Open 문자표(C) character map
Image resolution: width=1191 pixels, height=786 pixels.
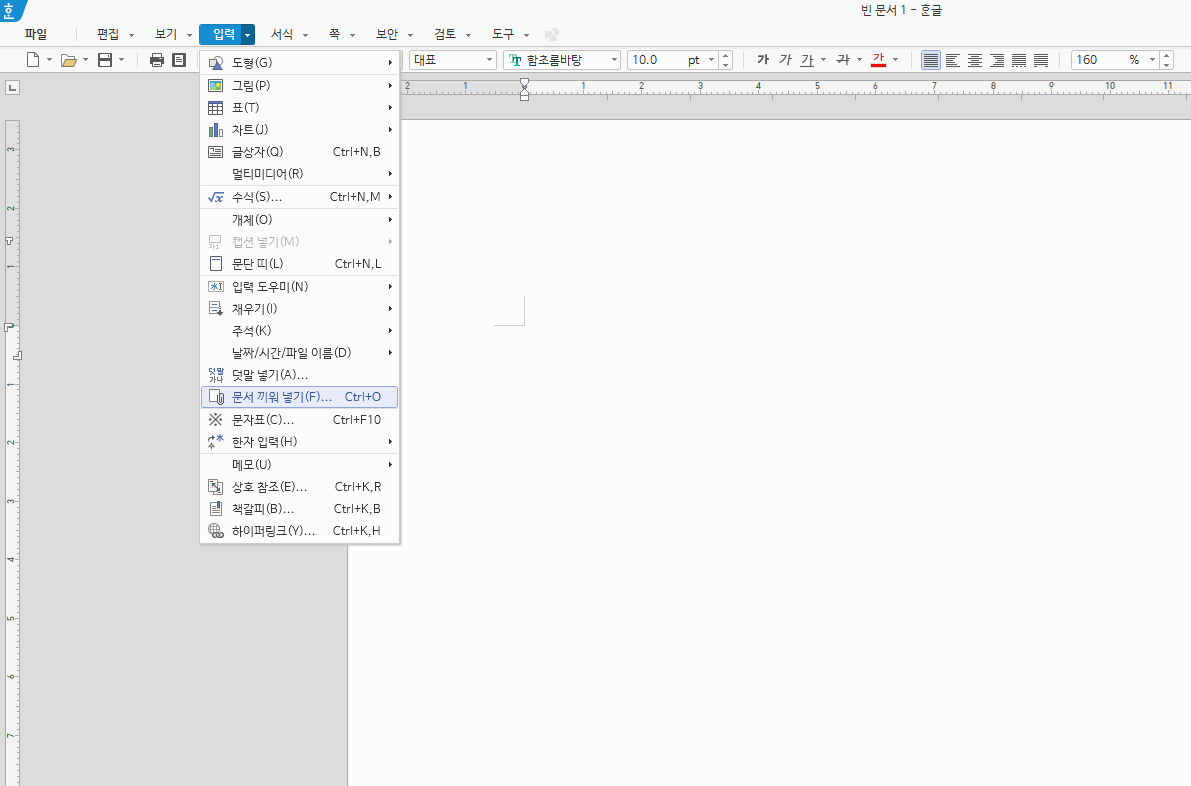(x=299, y=419)
